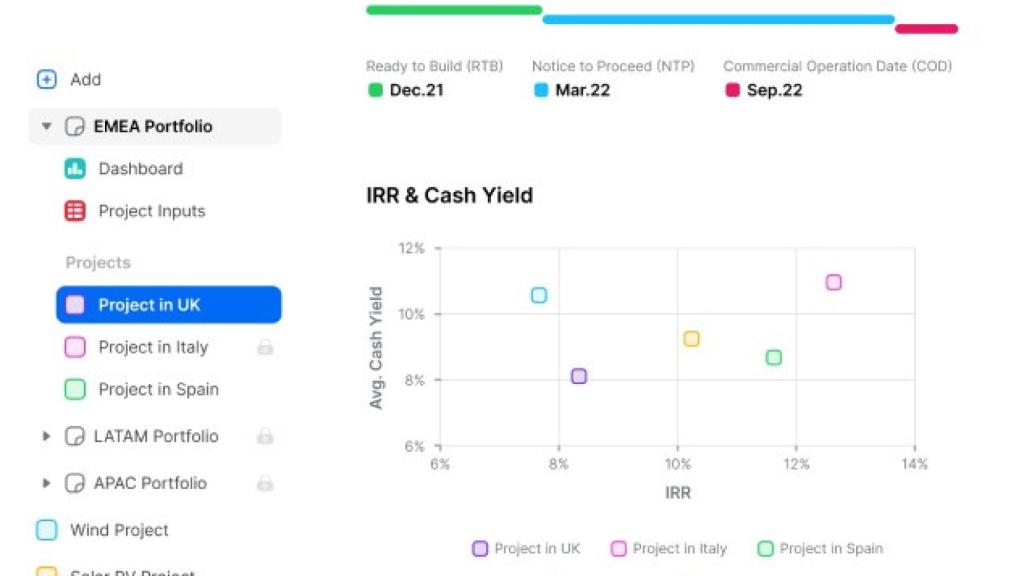Toggle Project in Spain legend entry
1024x576 pixels.
click(x=820, y=548)
